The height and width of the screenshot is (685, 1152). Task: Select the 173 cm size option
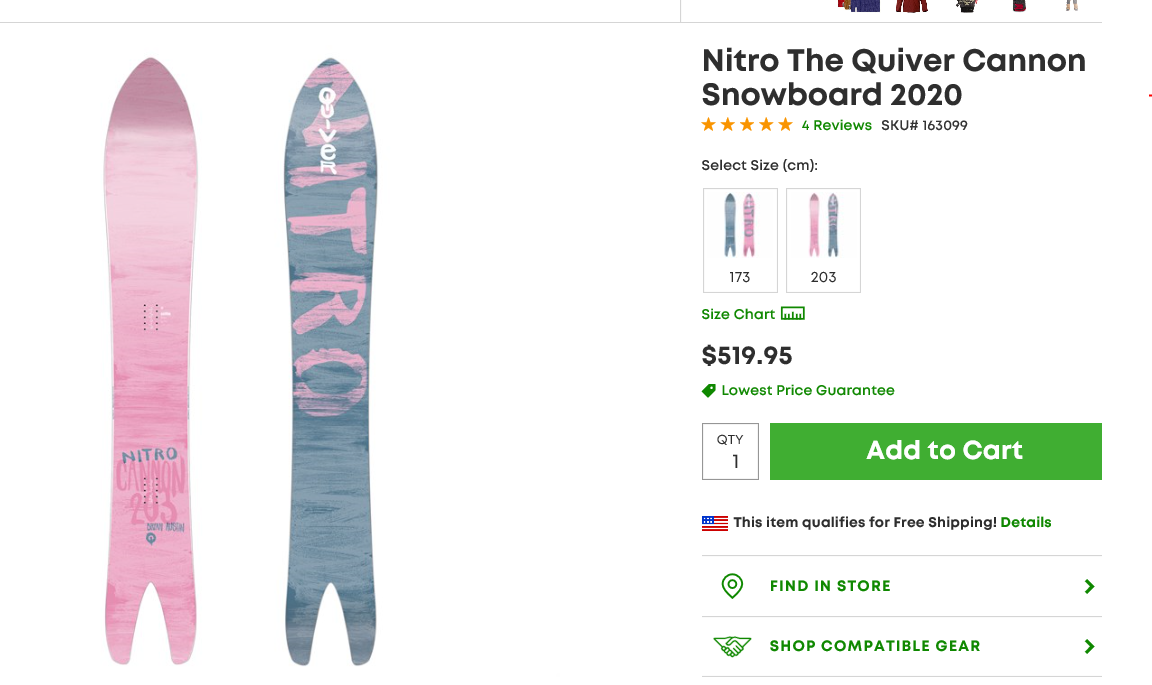(740, 240)
